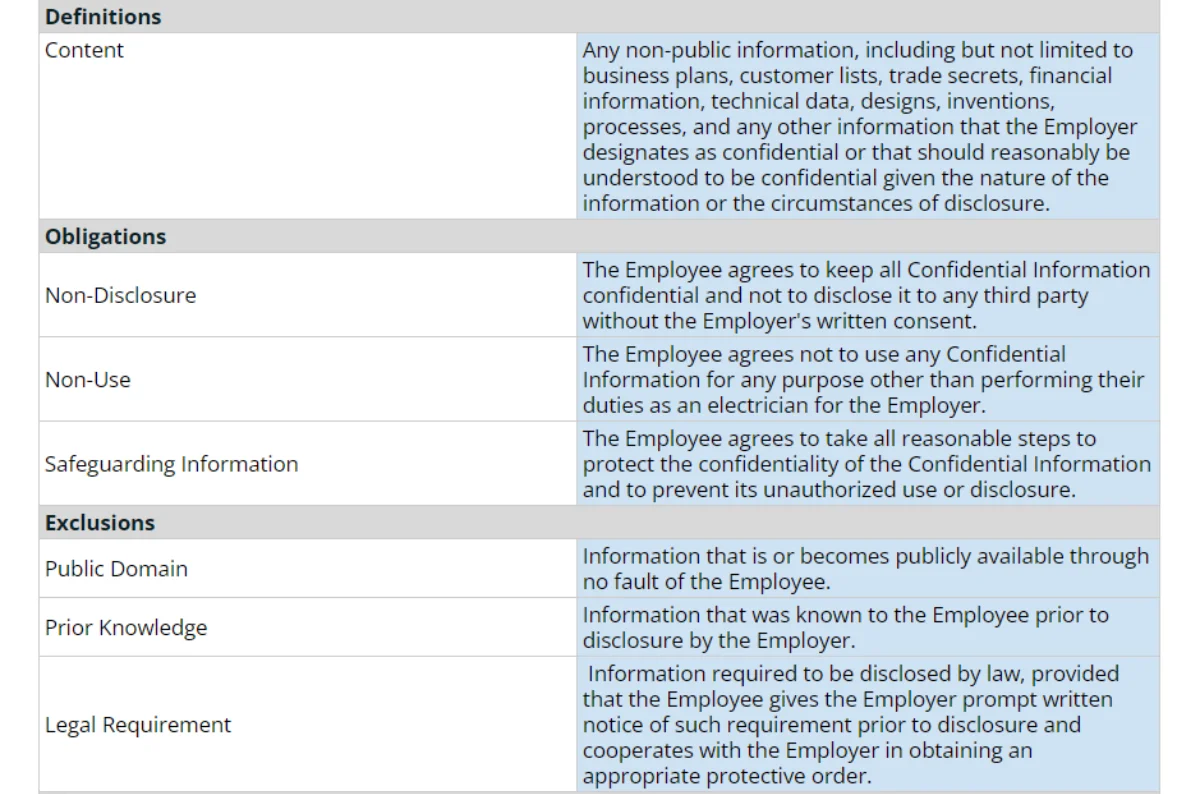
Task: Edit the Safeguarding Information description field
Action: pyautogui.click(x=867, y=464)
